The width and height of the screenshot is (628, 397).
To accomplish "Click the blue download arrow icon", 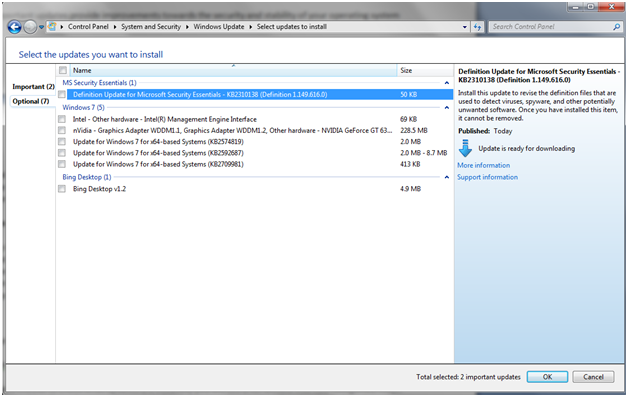I will click(x=465, y=148).
